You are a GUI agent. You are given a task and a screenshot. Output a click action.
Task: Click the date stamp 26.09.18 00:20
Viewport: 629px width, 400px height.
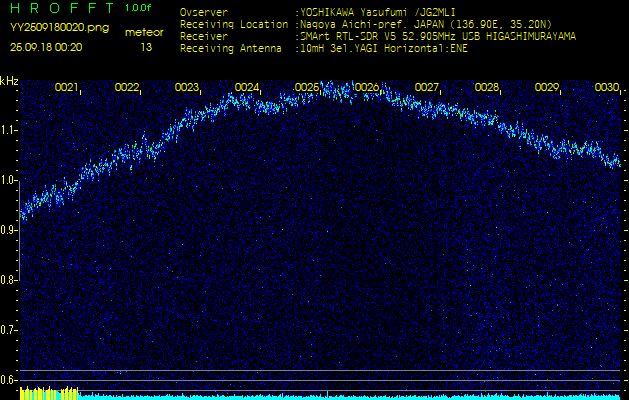47,47
